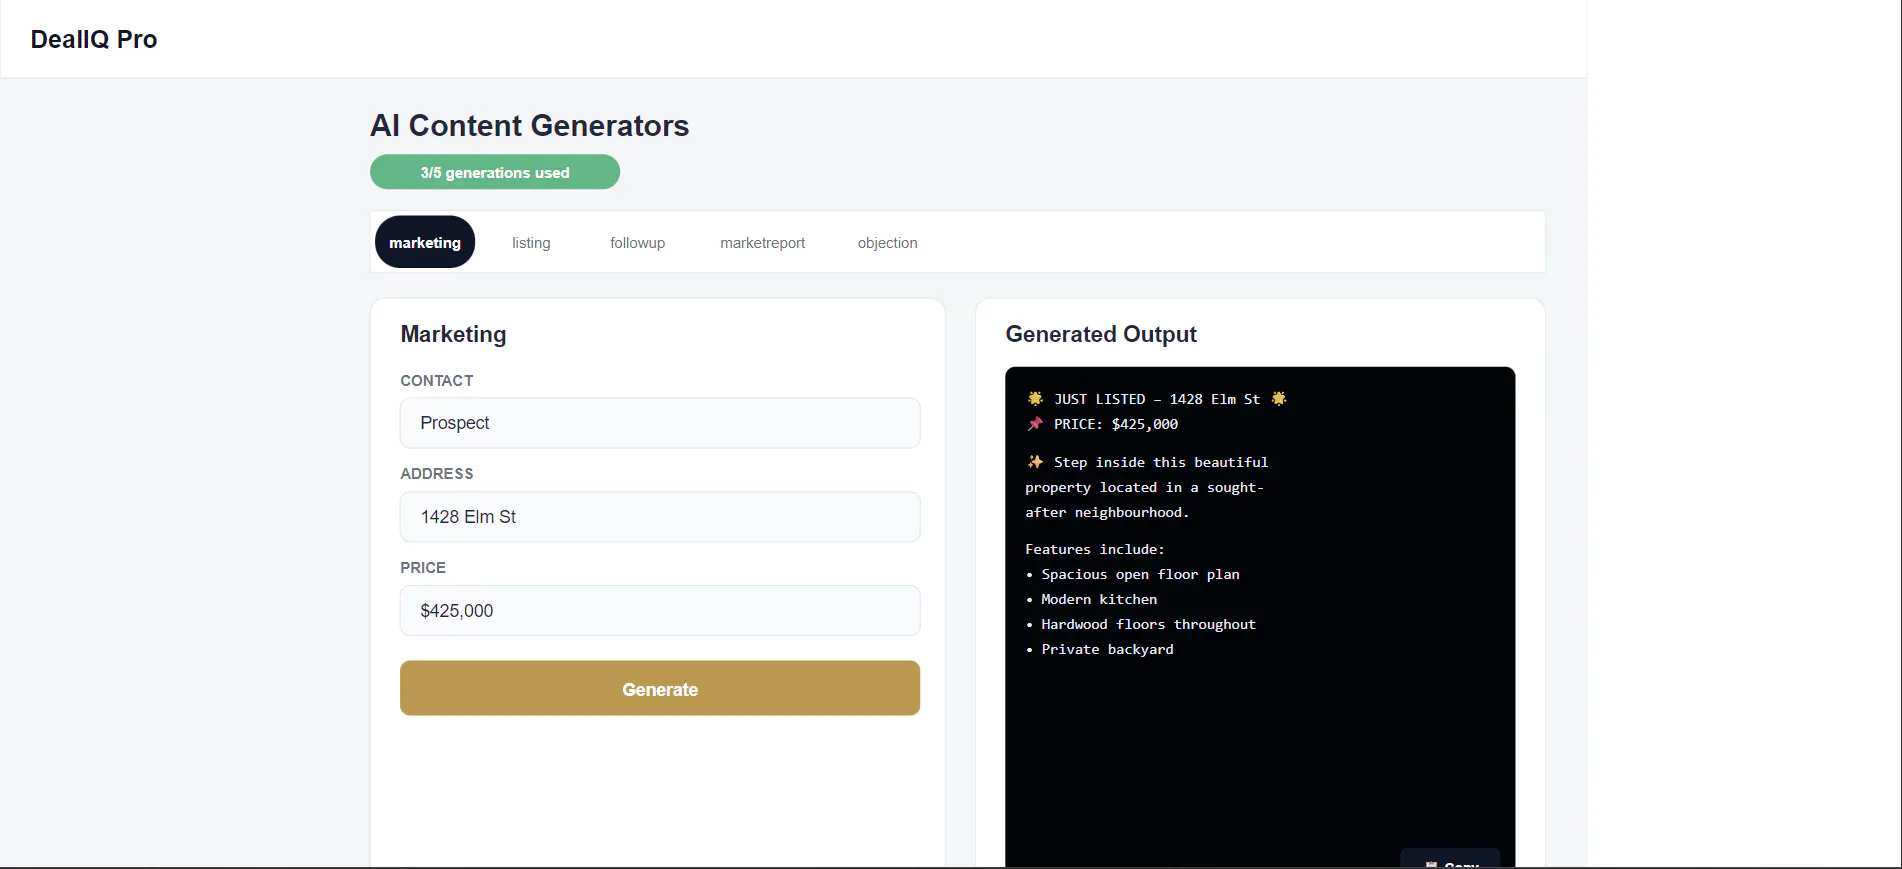1902x869 pixels.
Task: Click the 'Hardwood floors throughout' bullet
Action: click(1148, 624)
